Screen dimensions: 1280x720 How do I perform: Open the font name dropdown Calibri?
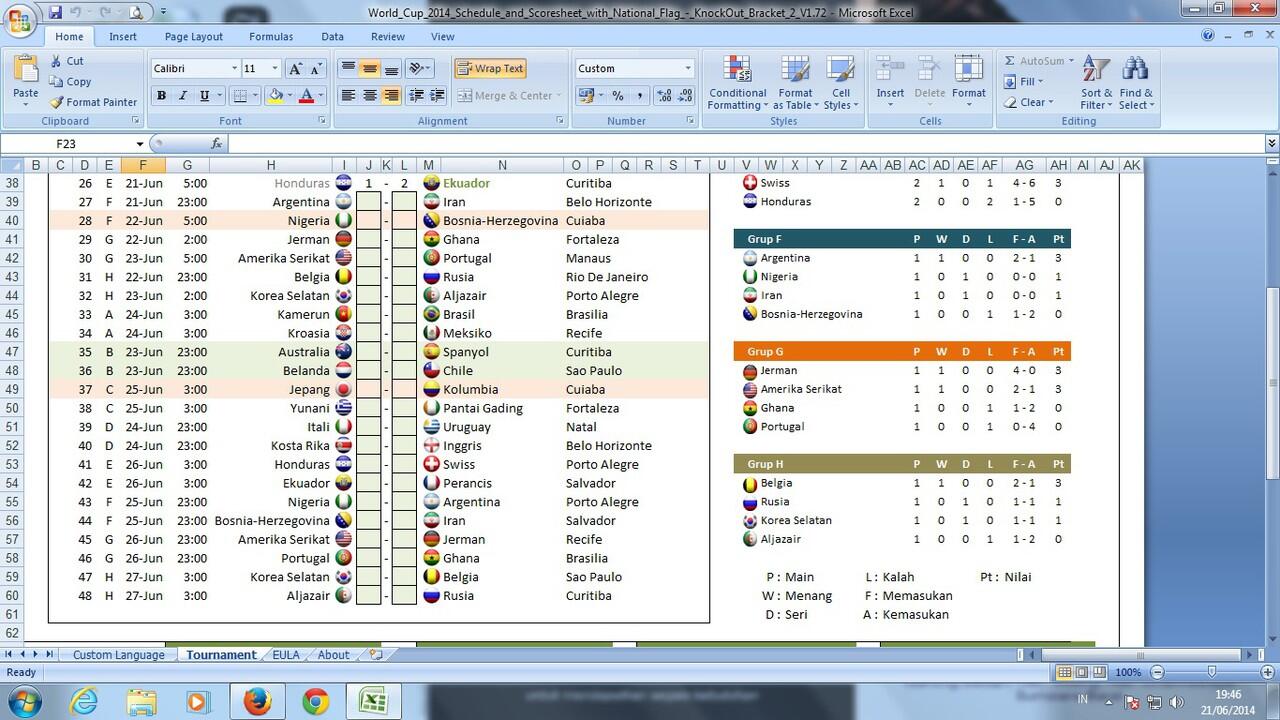coord(234,69)
